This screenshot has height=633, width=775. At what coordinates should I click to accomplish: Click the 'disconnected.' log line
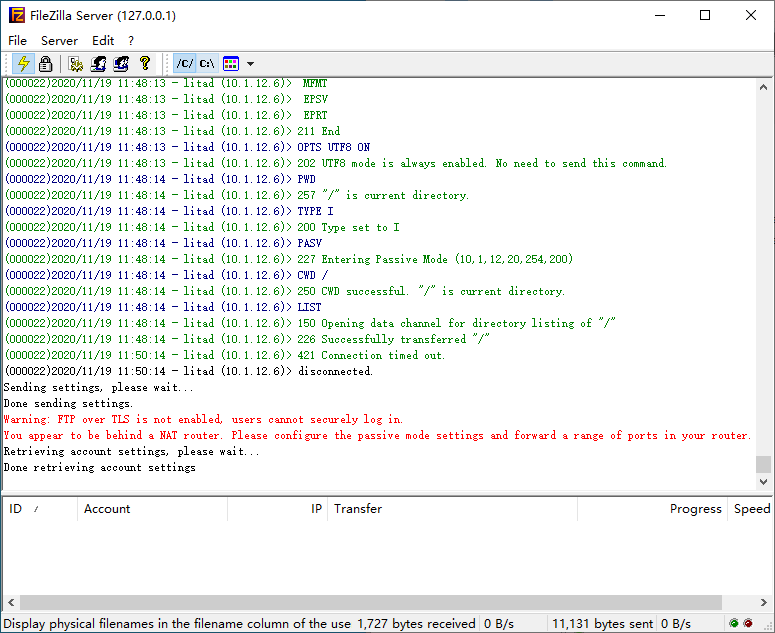(x=188, y=371)
